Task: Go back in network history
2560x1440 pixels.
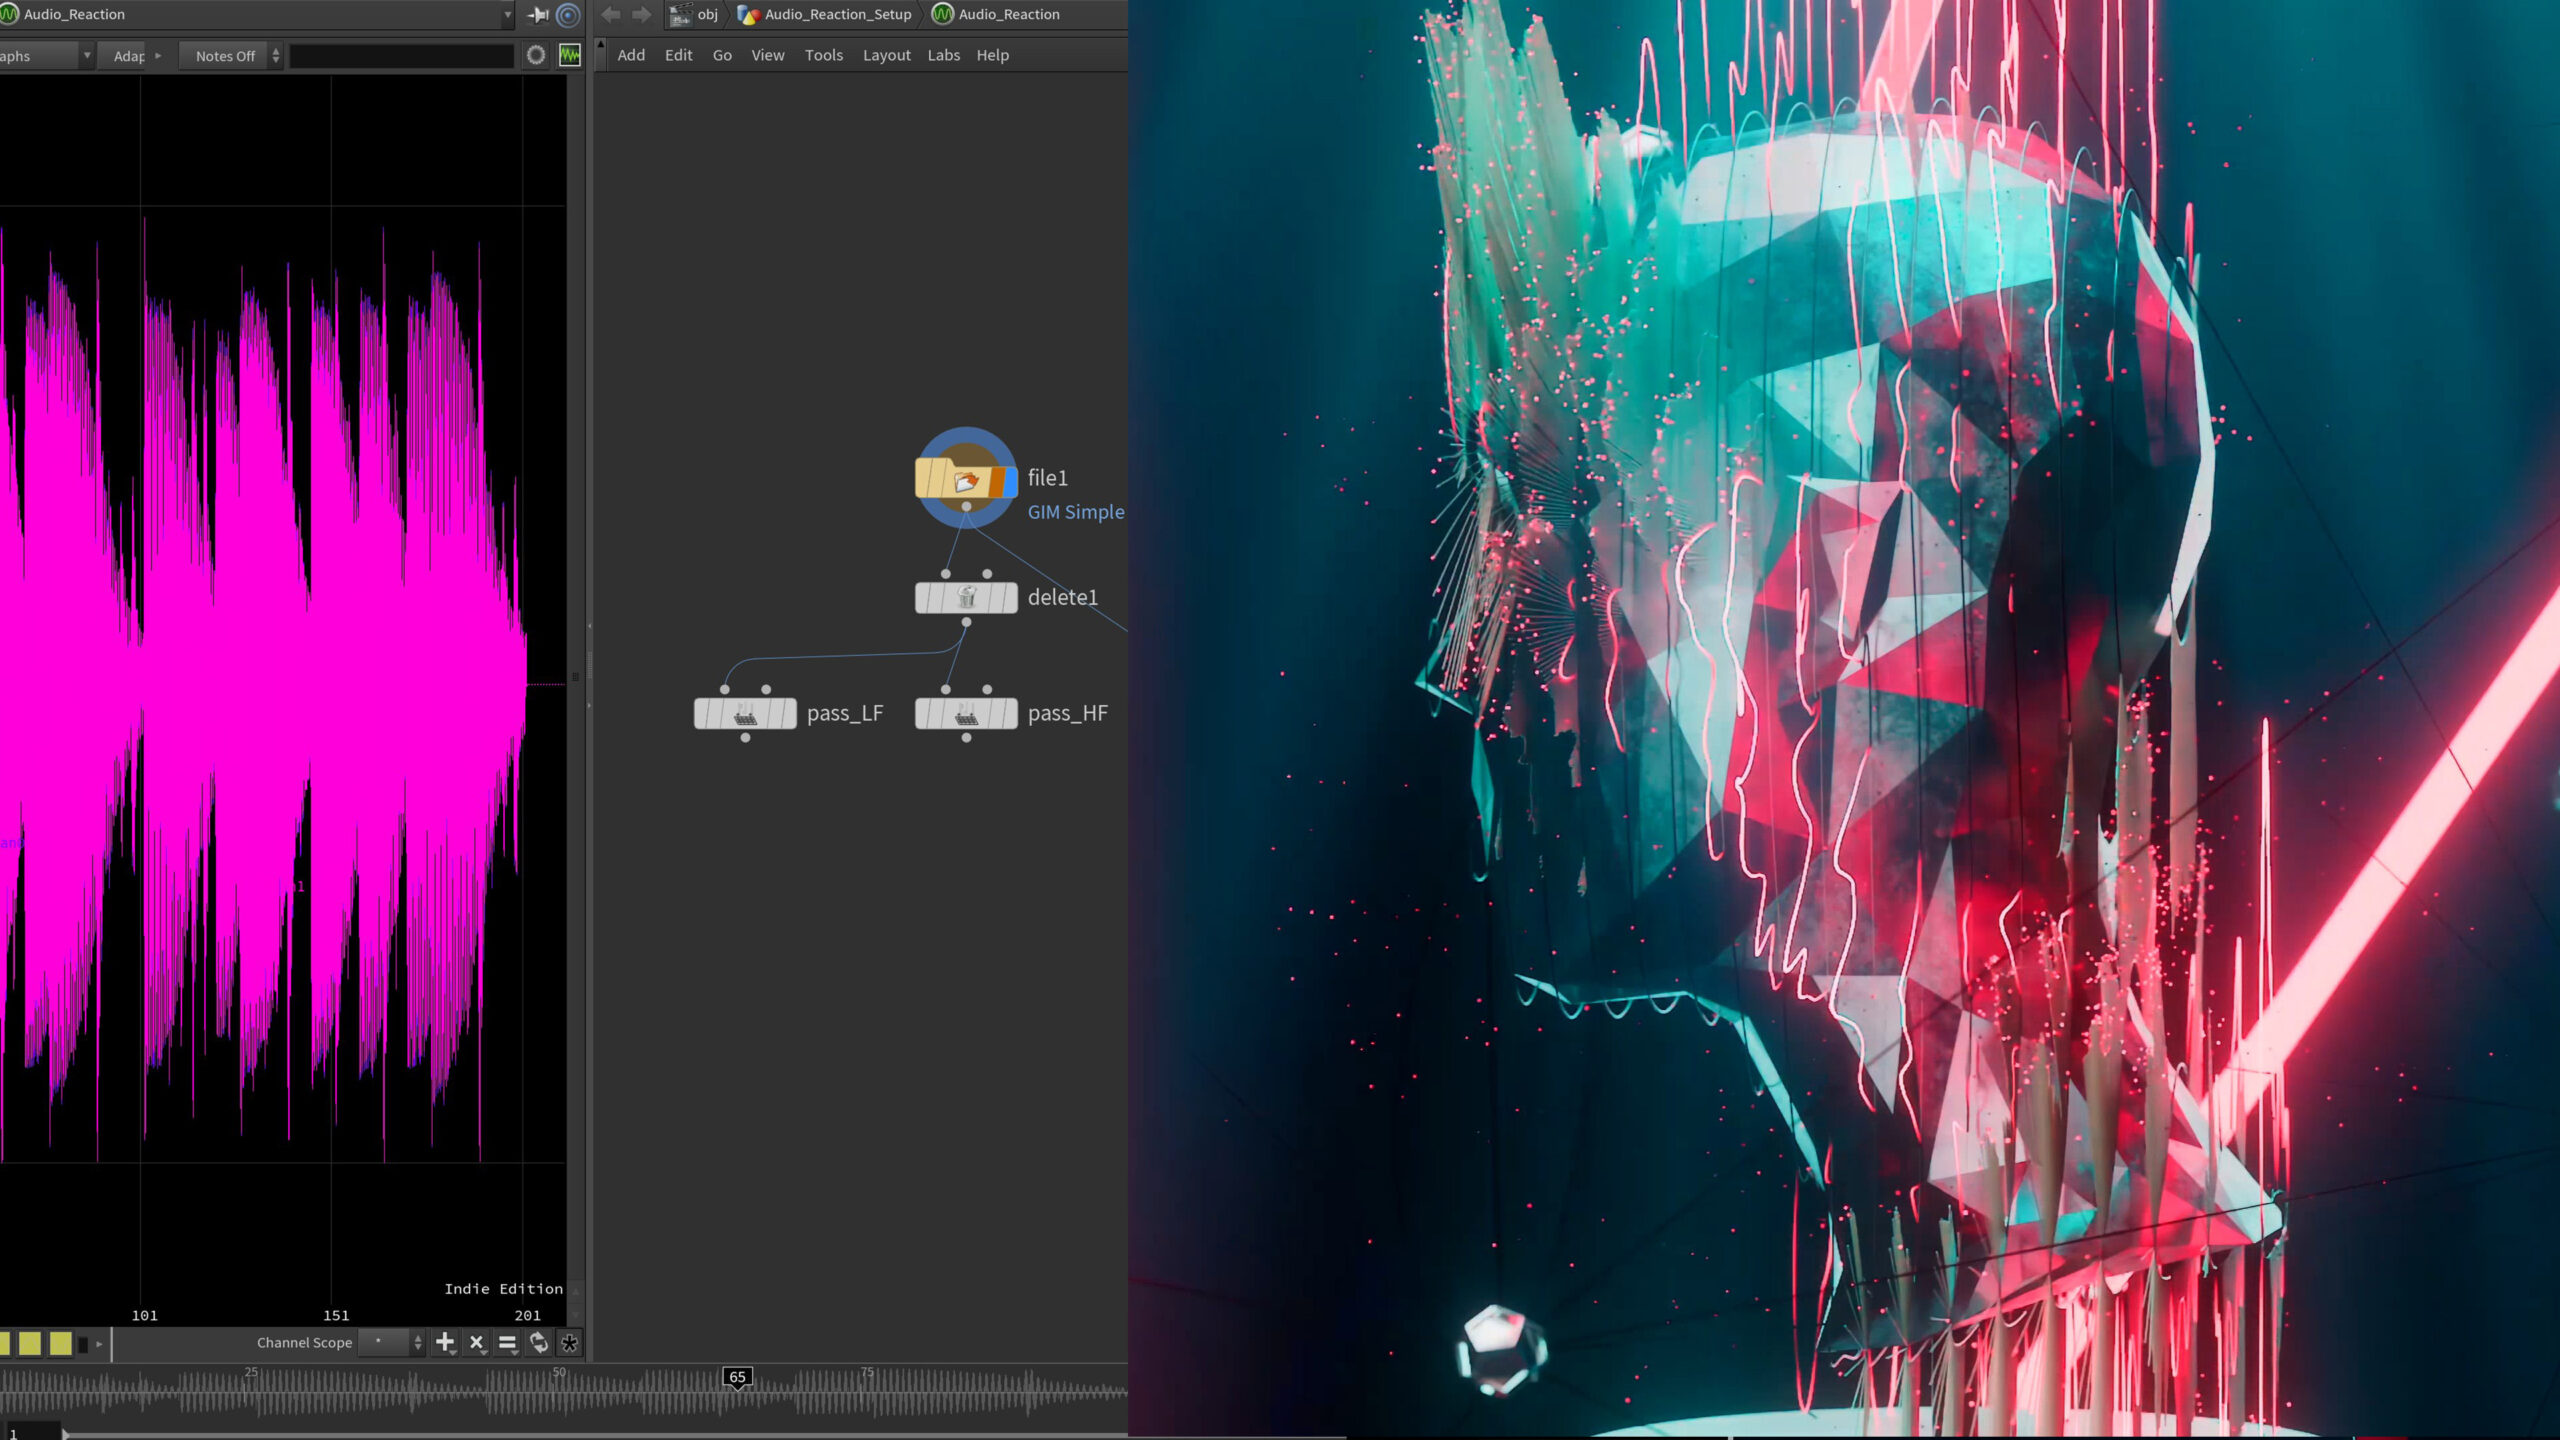Action: pos(611,14)
